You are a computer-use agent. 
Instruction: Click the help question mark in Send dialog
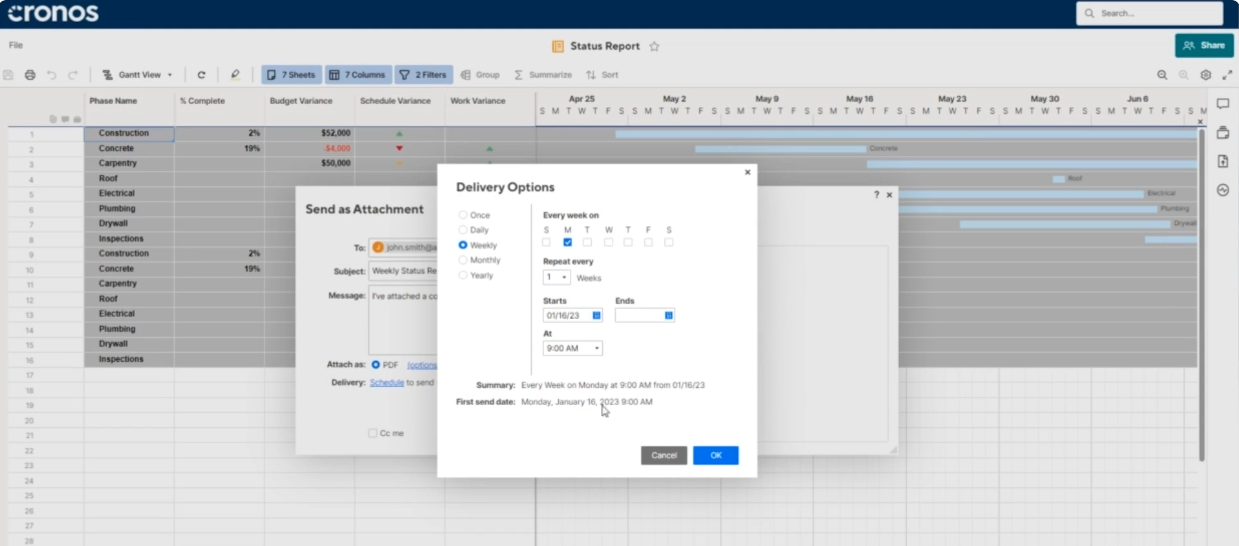pos(877,195)
